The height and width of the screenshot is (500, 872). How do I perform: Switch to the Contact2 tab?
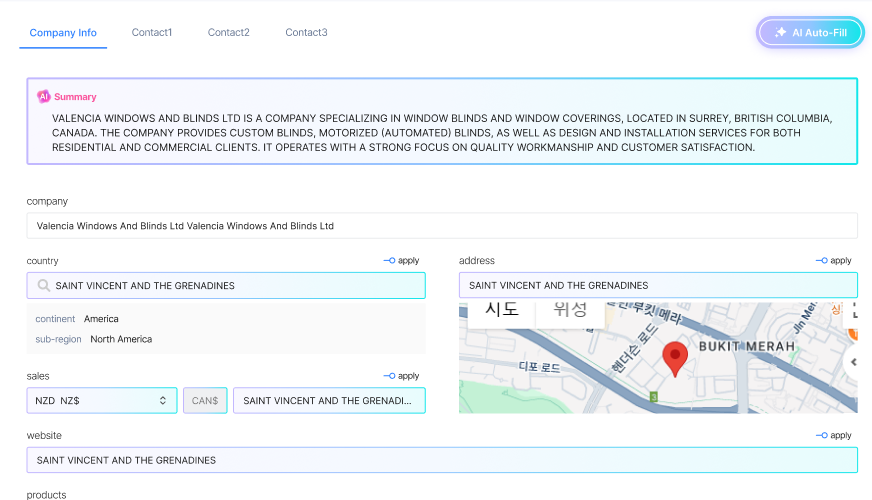point(229,33)
